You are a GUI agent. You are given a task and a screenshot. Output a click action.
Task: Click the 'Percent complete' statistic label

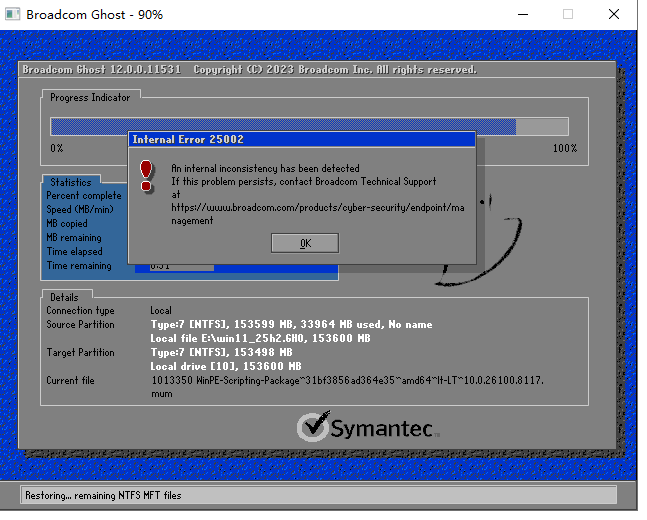tap(85, 198)
